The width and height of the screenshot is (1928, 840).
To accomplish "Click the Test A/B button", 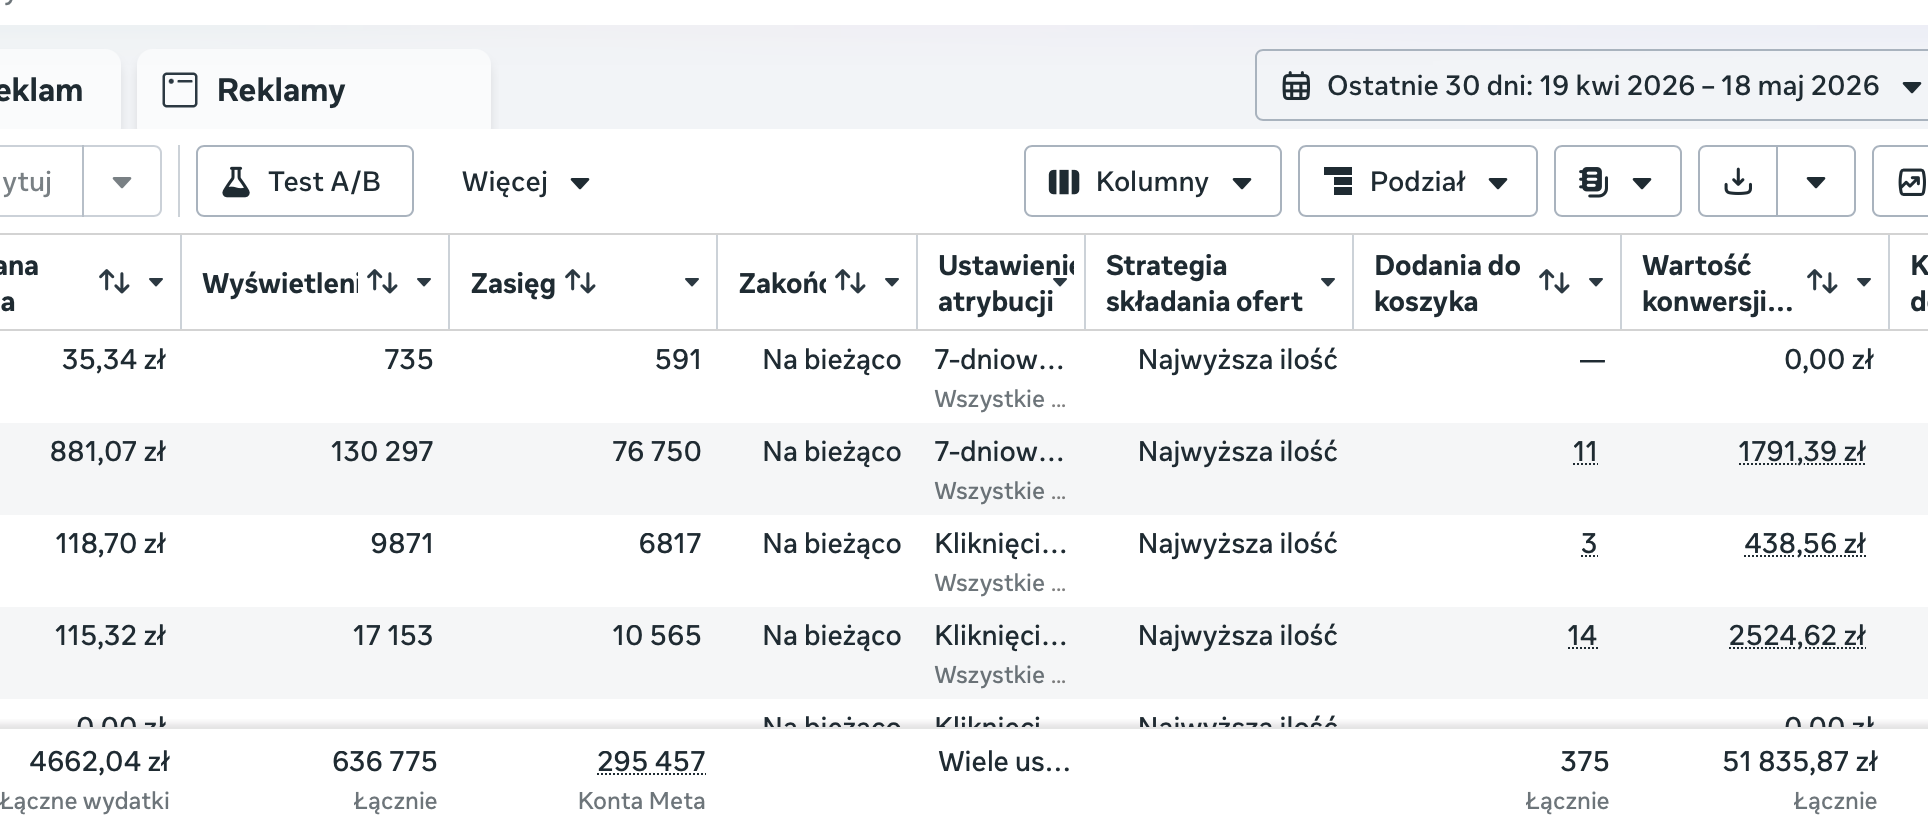I will pos(305,181).
